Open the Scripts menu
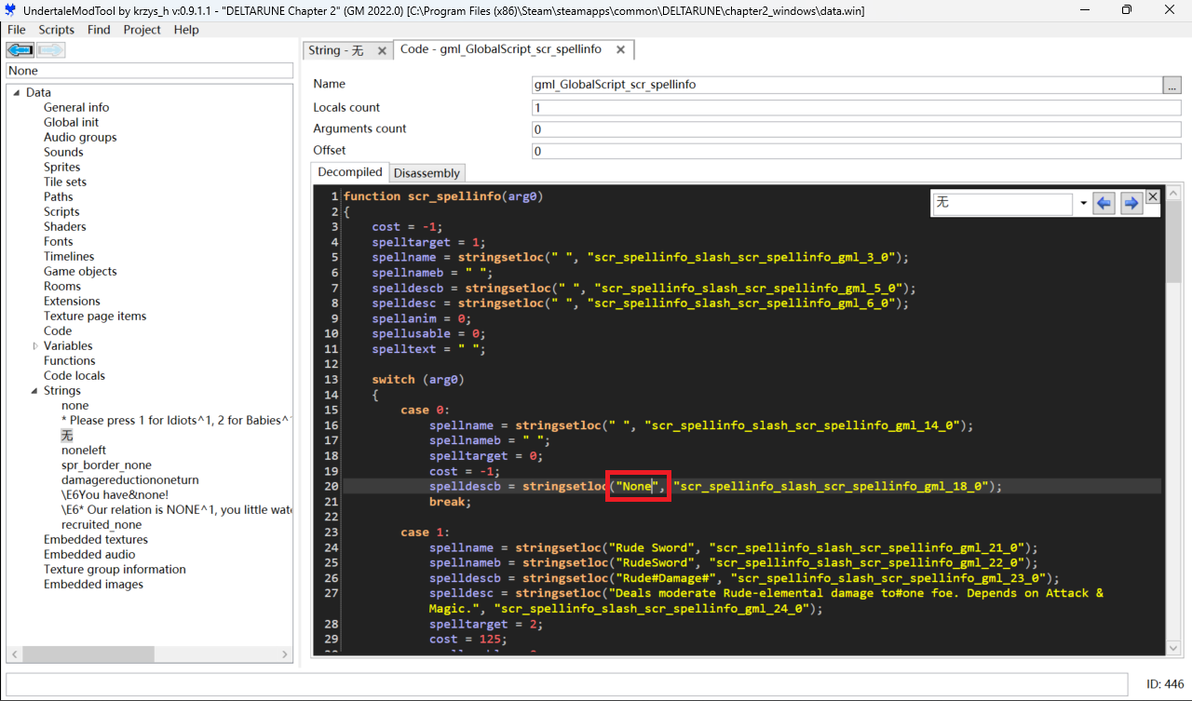Image resolution: width=1192 pixels, height=701 pixels. 56,30
